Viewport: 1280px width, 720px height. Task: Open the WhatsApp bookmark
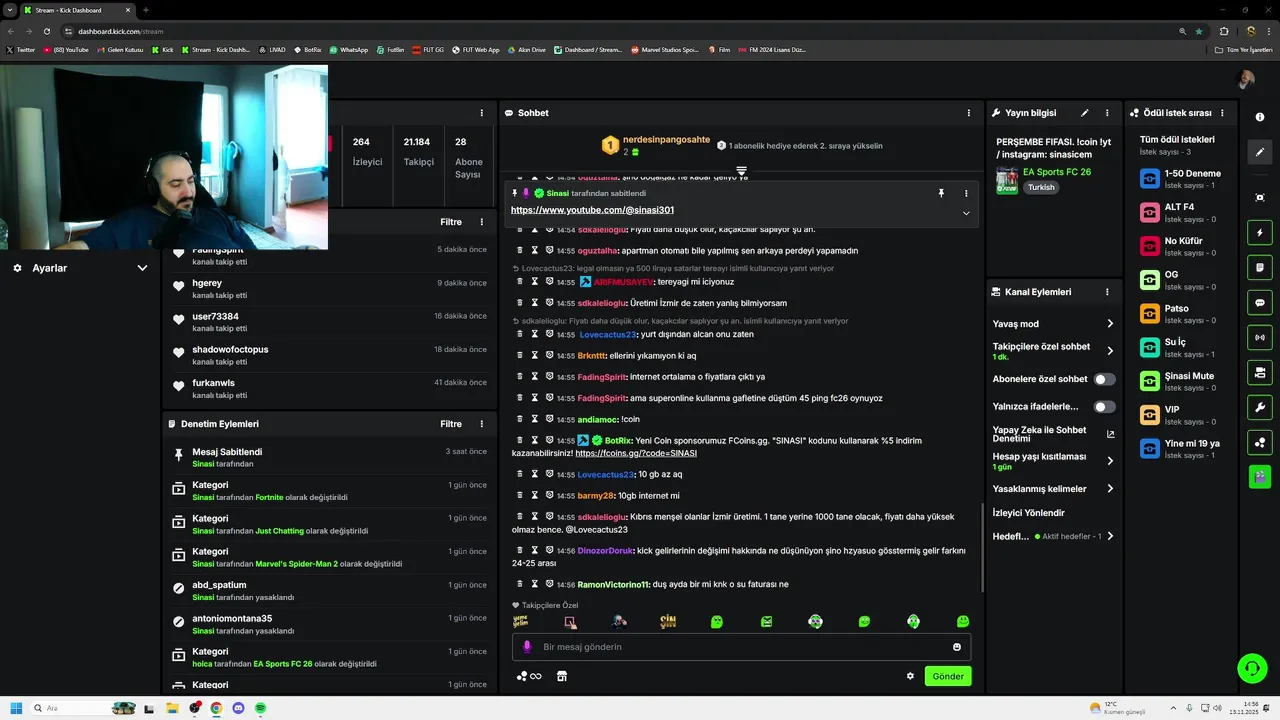click(x=348, y=49)
